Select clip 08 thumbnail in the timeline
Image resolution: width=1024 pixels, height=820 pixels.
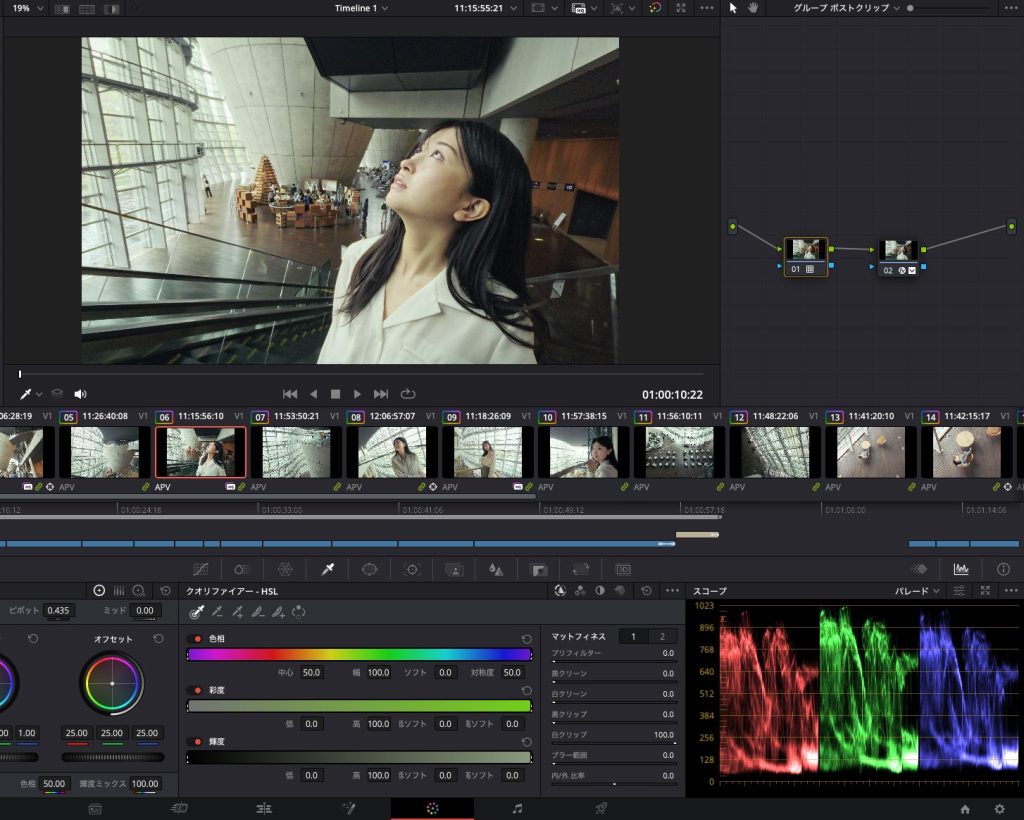(x=391, y=452)
